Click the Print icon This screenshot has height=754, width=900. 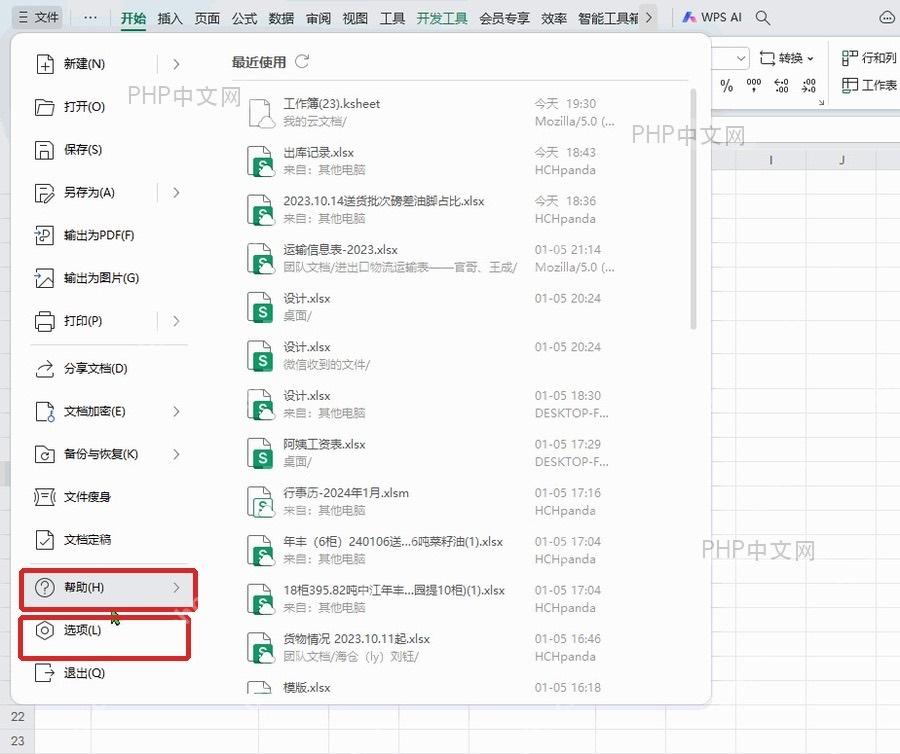45,321
